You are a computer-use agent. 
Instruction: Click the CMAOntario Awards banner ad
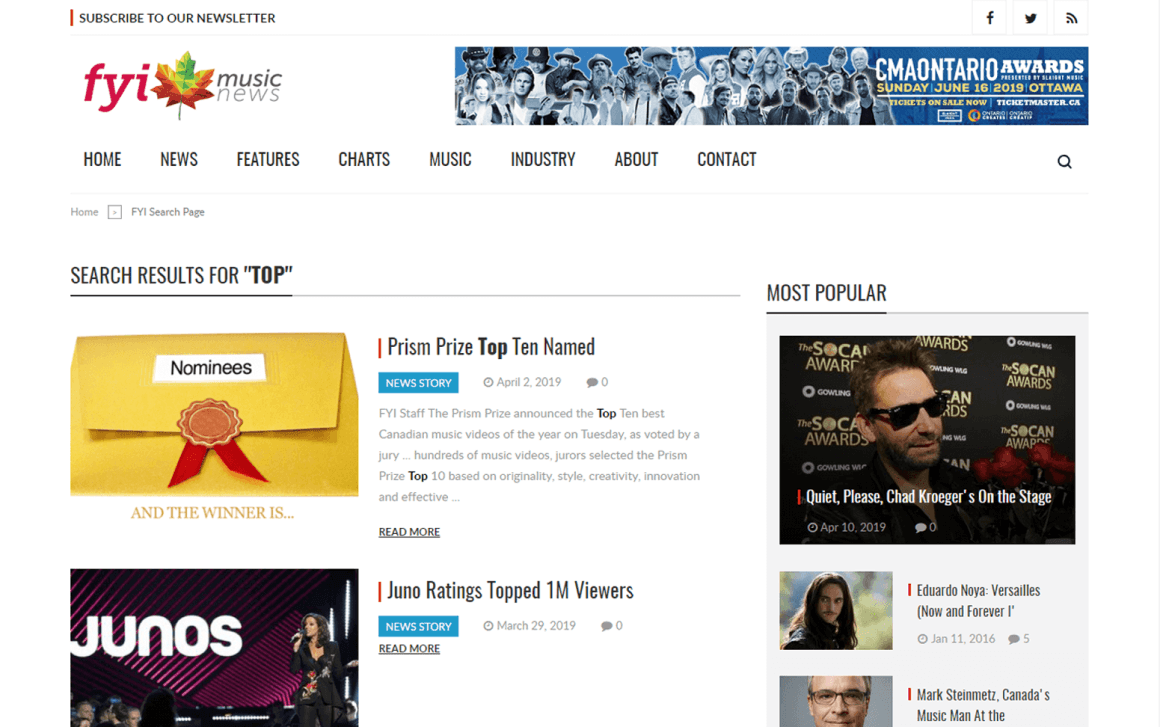pyautogui.click(x=771, y=86)
